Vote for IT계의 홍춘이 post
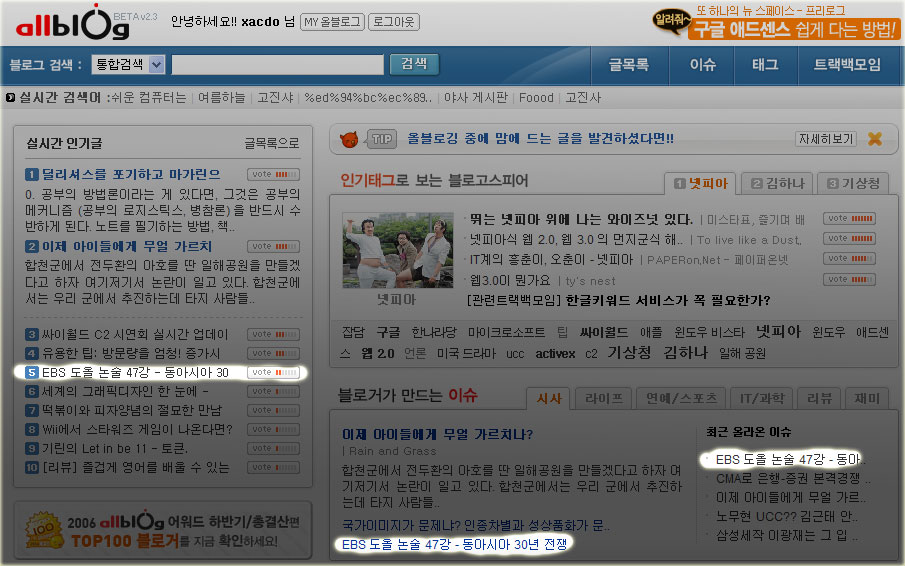 [850, 259]
